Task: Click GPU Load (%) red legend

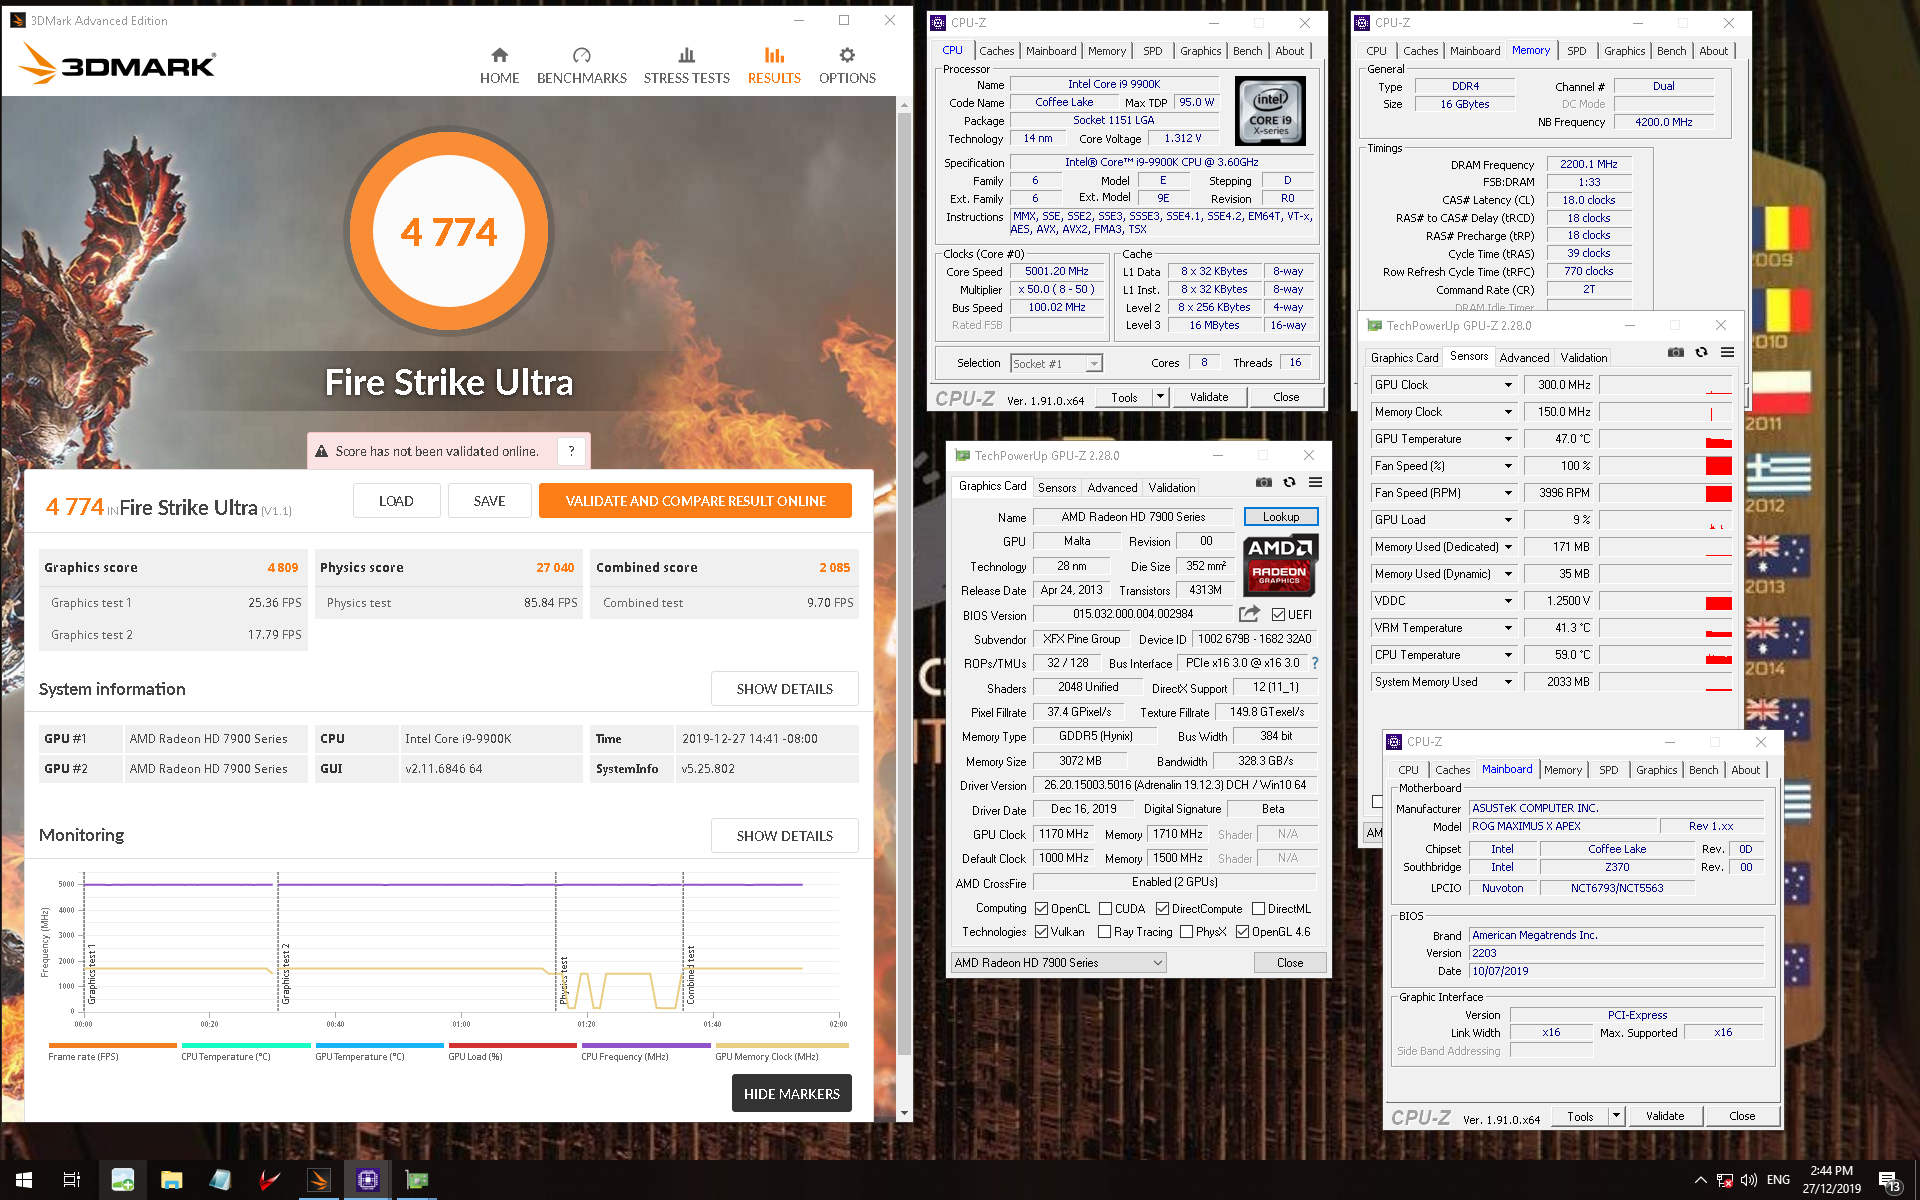Action: tap(512, 1052)
